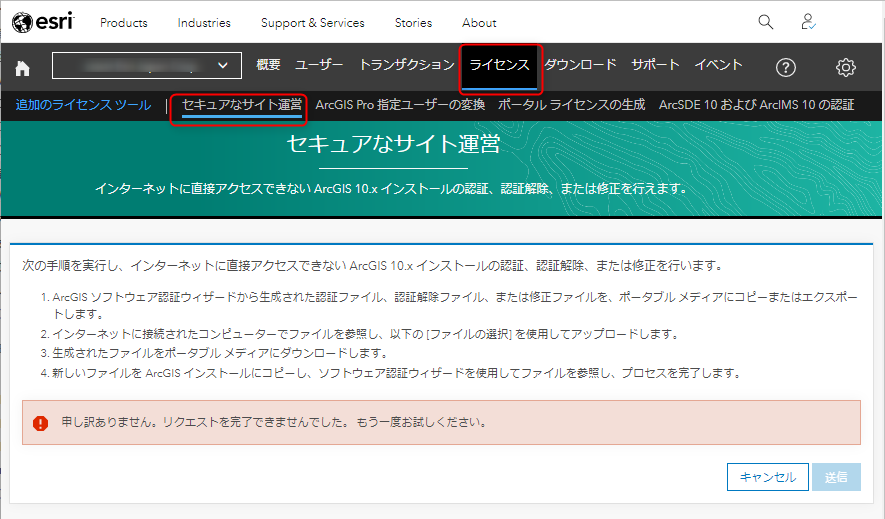The image size is (885, 519).
Task: Click step 2 インターネットに接続された instruction text
Action: (x=366, y=334)
